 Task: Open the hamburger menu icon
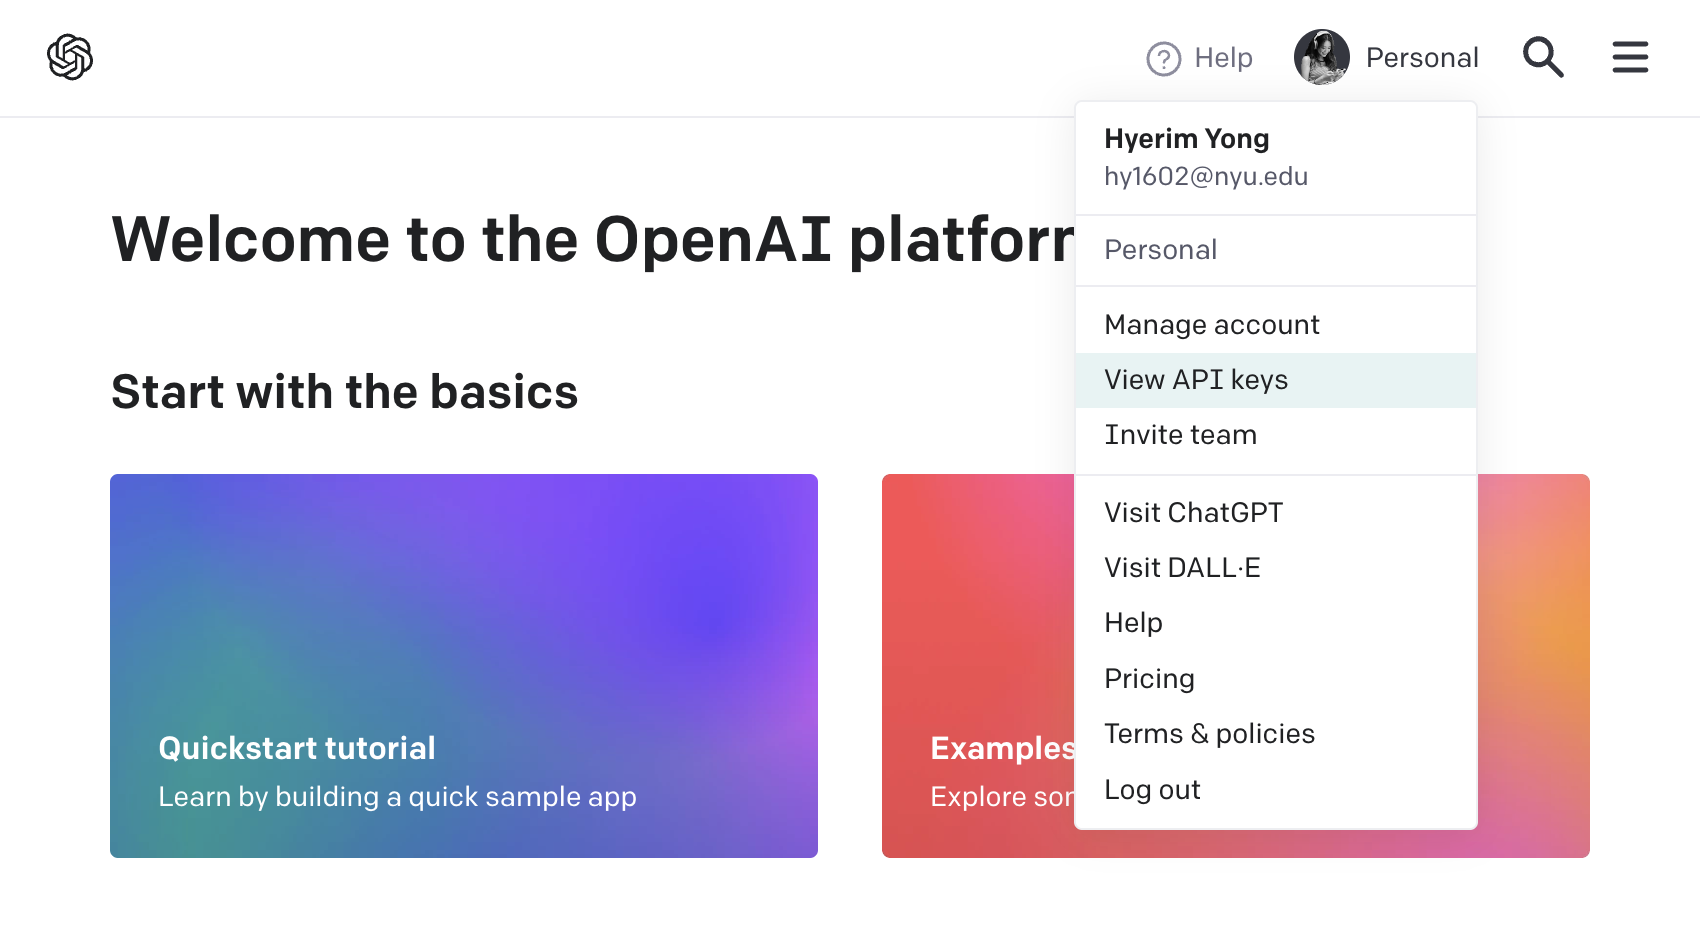tap(1630, 57)
